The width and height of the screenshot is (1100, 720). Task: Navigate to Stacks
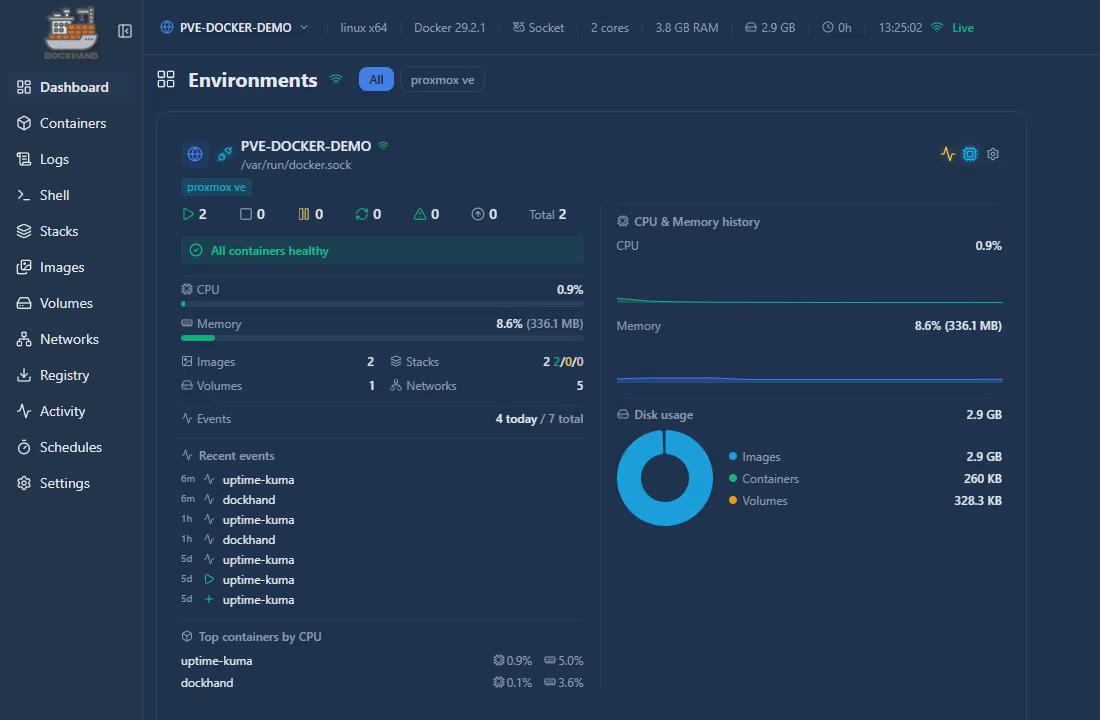point(72,231)
